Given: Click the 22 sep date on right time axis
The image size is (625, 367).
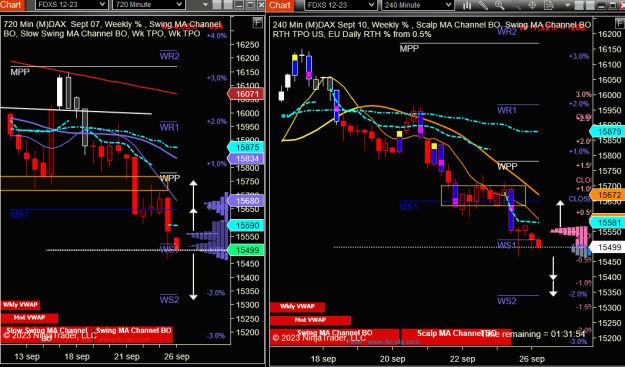Looking at the screenshot, I should click(463, 359).
